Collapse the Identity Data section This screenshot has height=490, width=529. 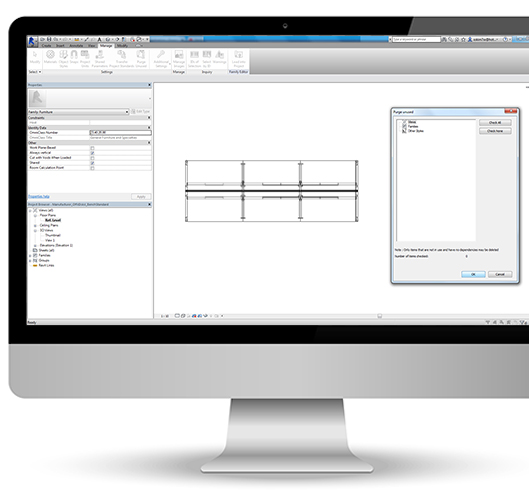click(x=149, y=128)
